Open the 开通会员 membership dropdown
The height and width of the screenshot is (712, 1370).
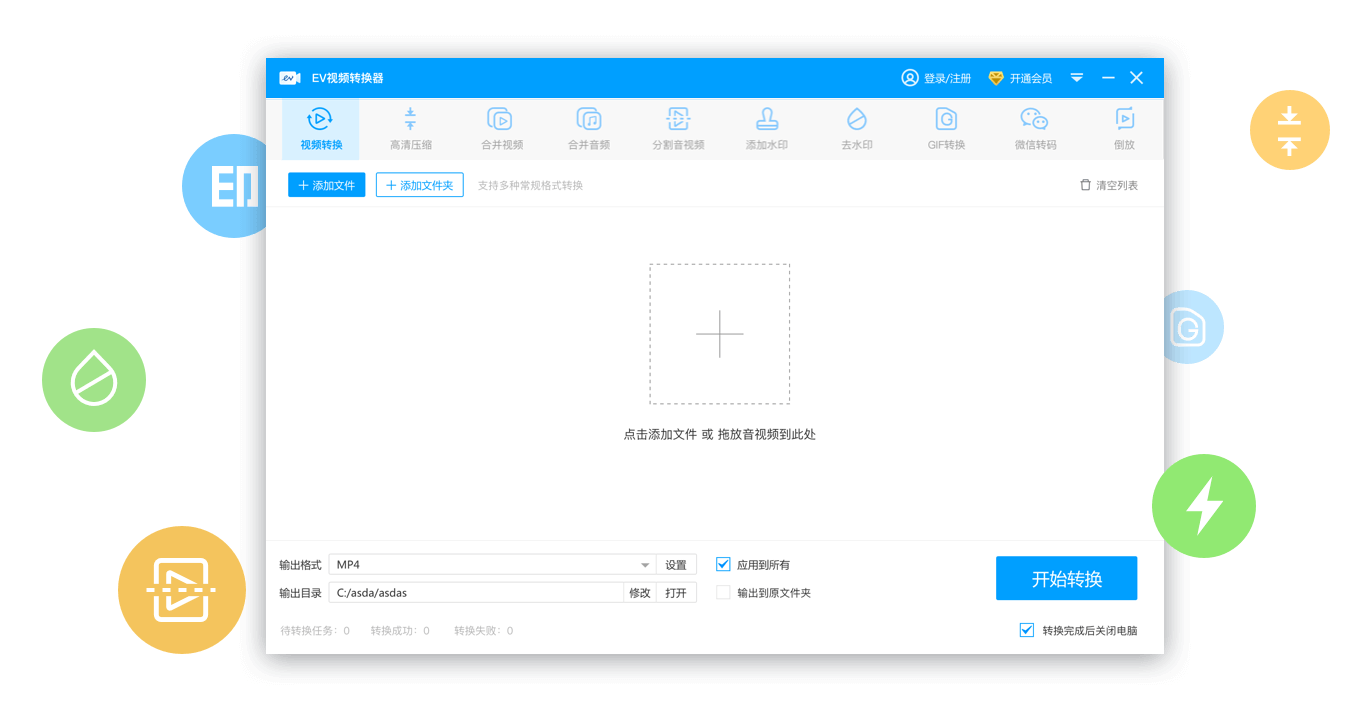pos(1029,77)
